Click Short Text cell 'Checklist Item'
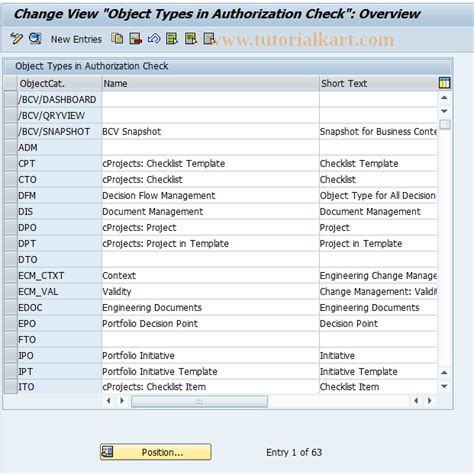This screenshot has height=474, width=474. click(x=378, y=387)
